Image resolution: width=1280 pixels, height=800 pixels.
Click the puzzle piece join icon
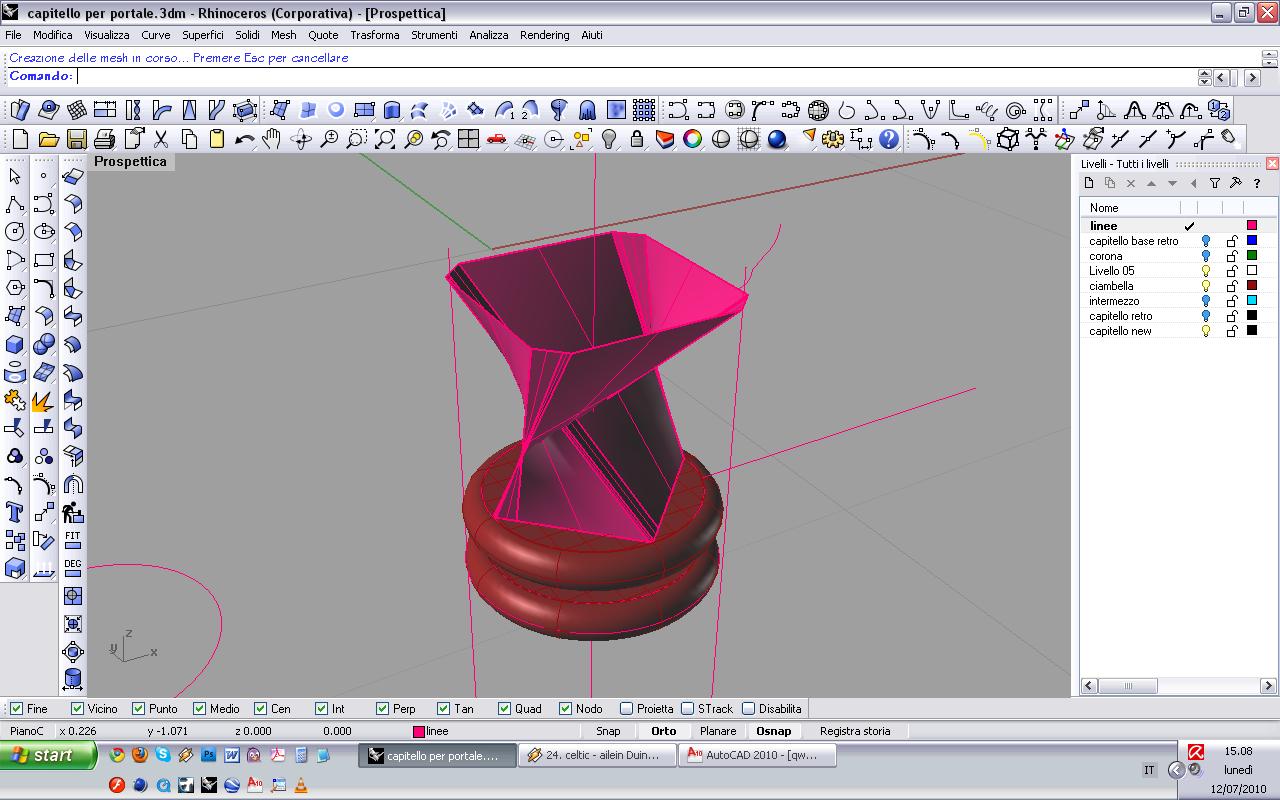click(15, 400)
